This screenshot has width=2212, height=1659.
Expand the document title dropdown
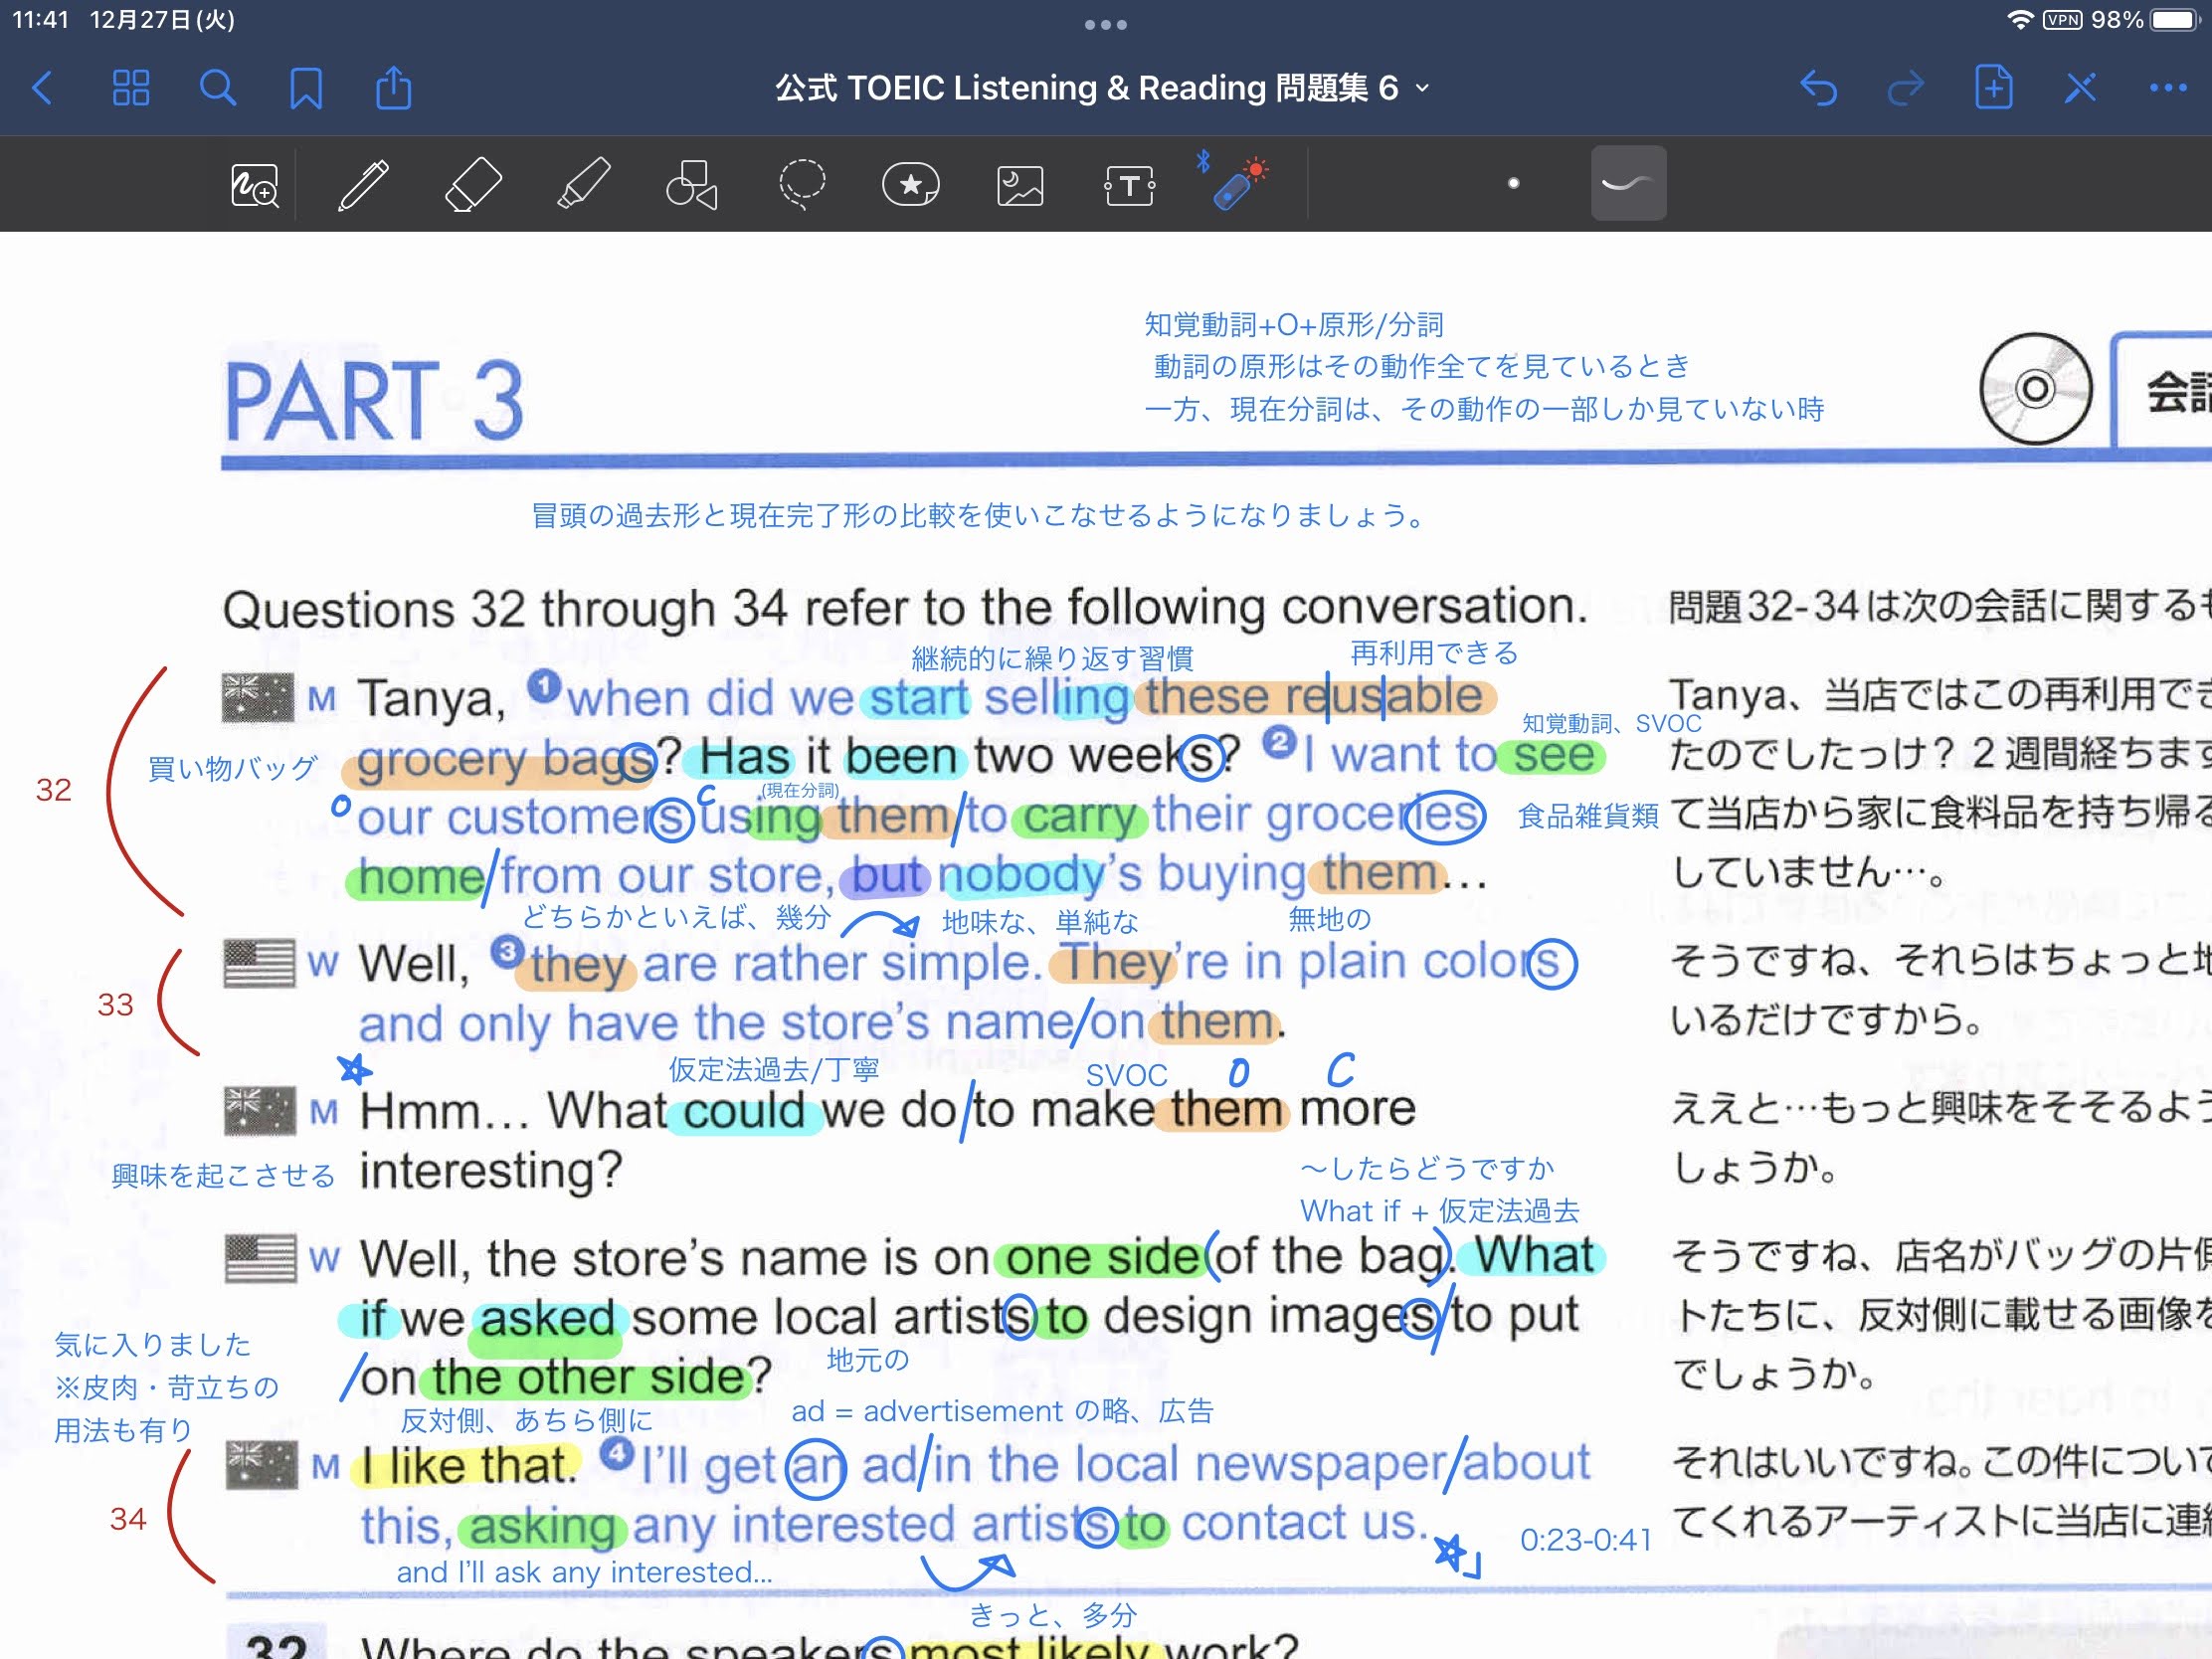click(x=1422, y=89)
